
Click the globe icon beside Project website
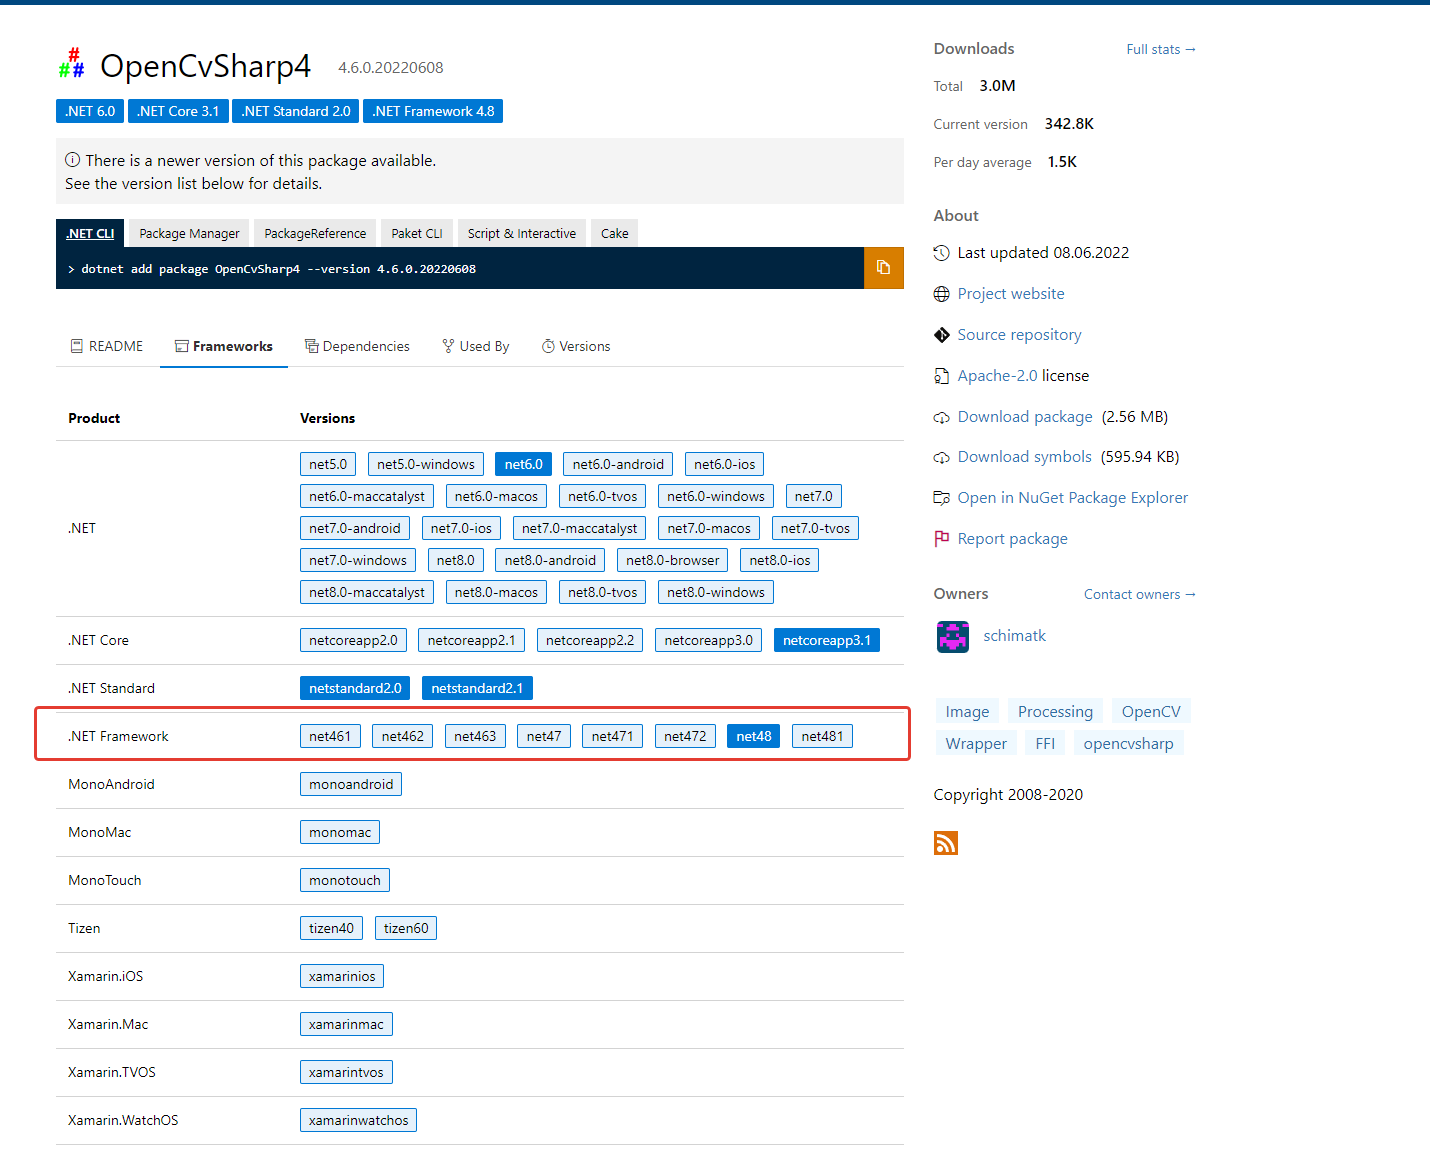942,294
